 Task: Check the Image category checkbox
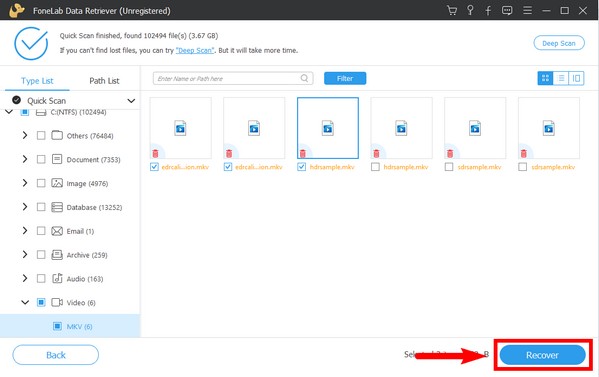pos(41,183)
